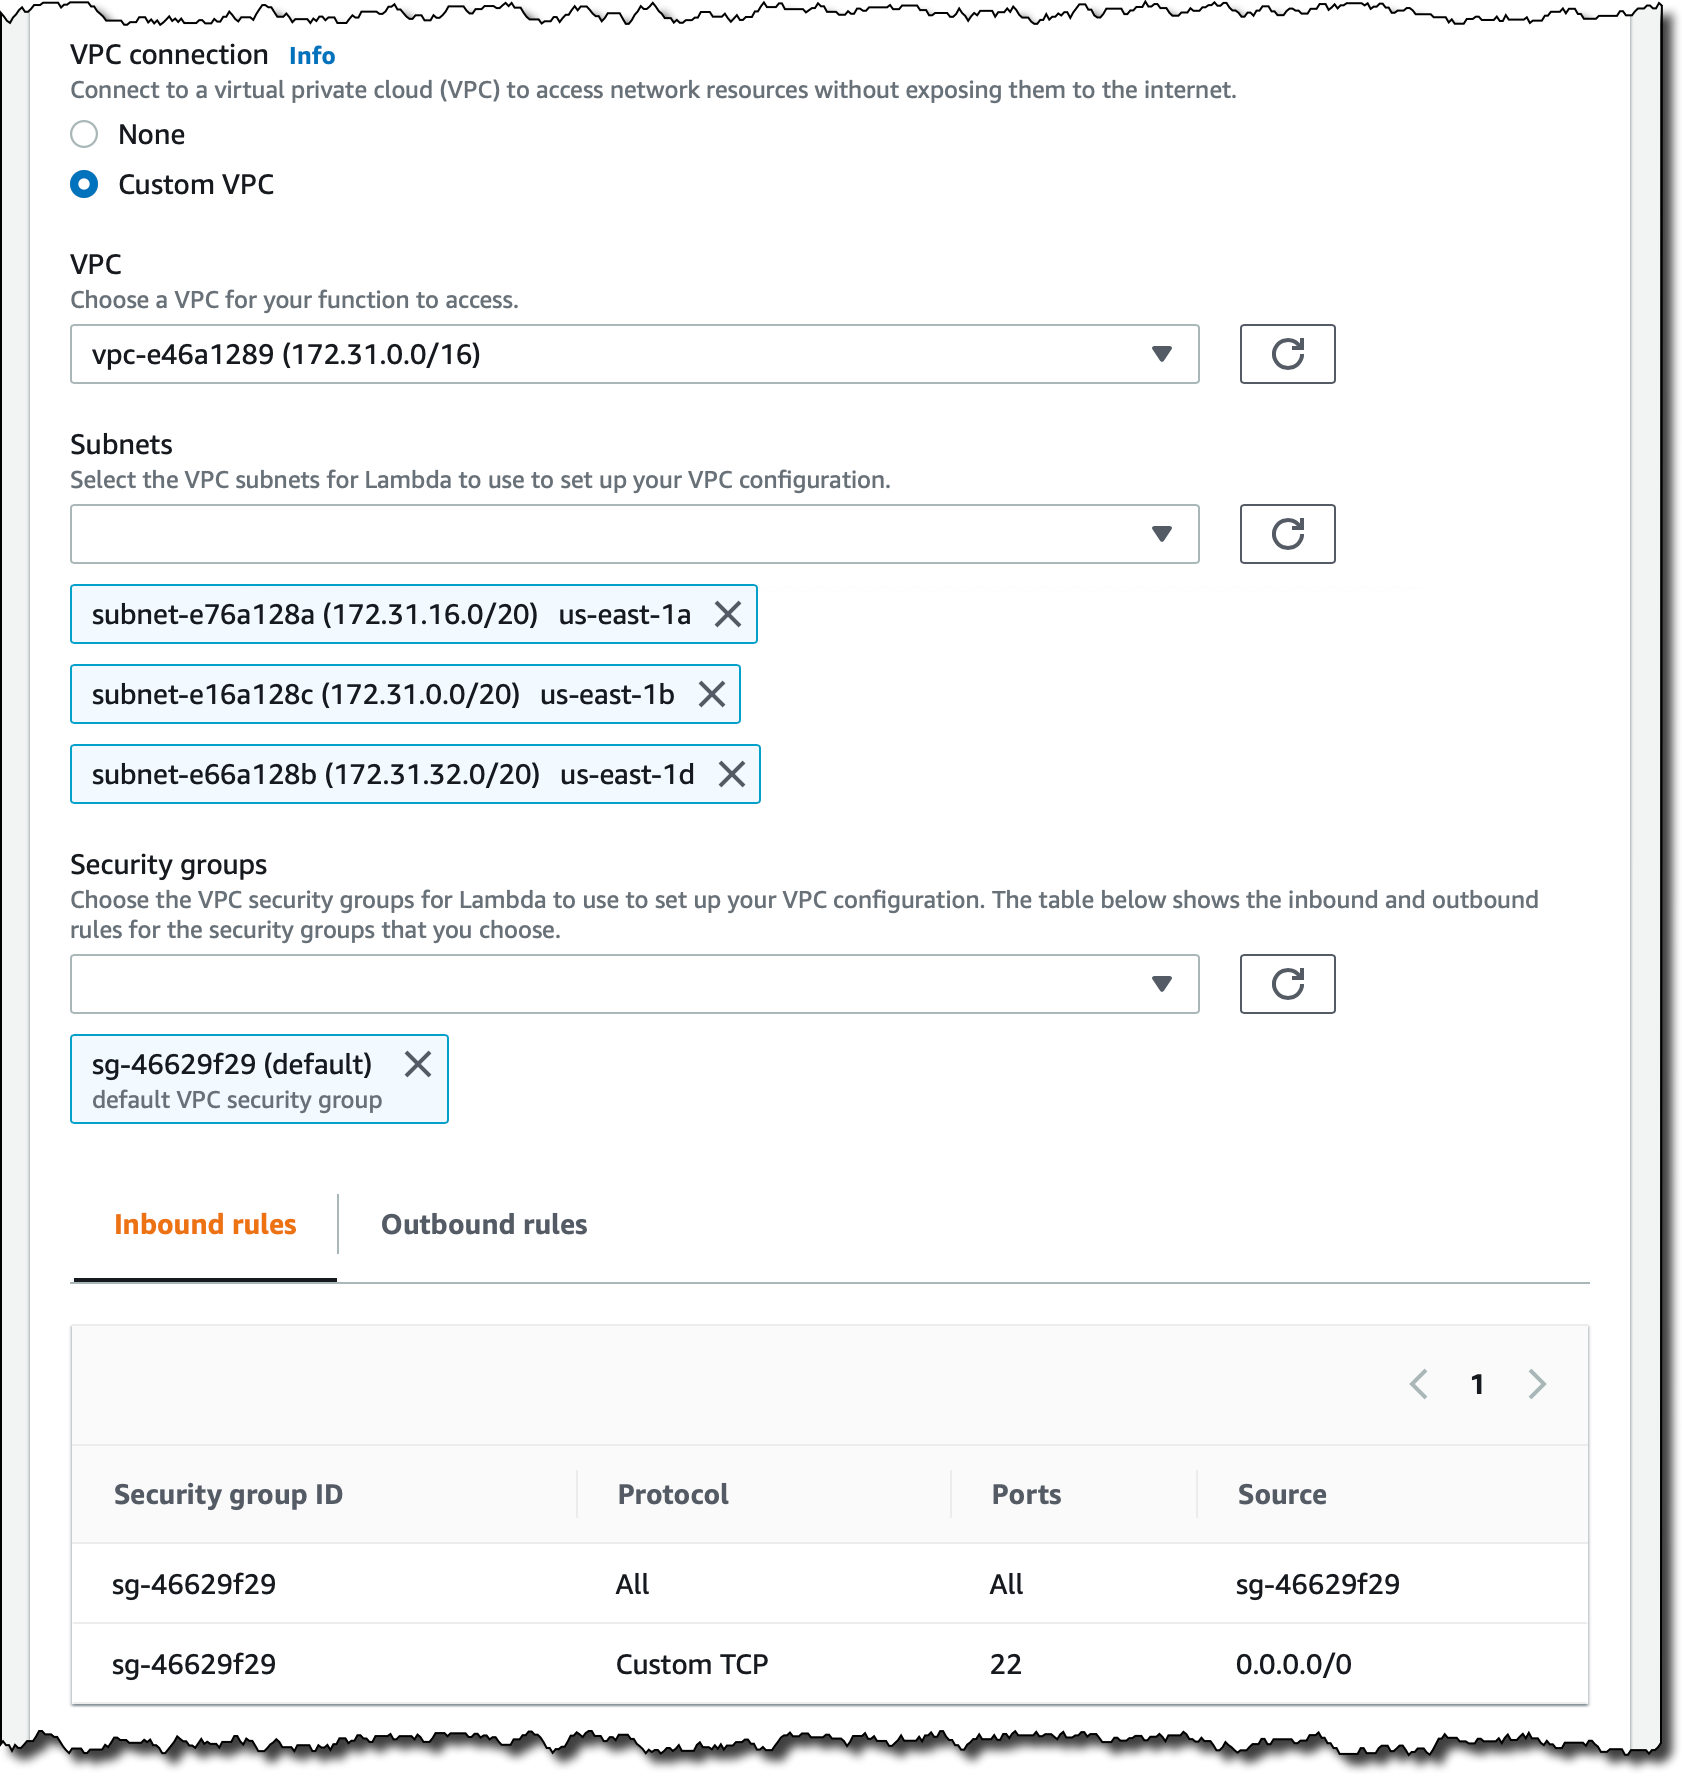Click port 22 cell
Viewport: 1682px width, 1776px height.
coord(1005,1664)
